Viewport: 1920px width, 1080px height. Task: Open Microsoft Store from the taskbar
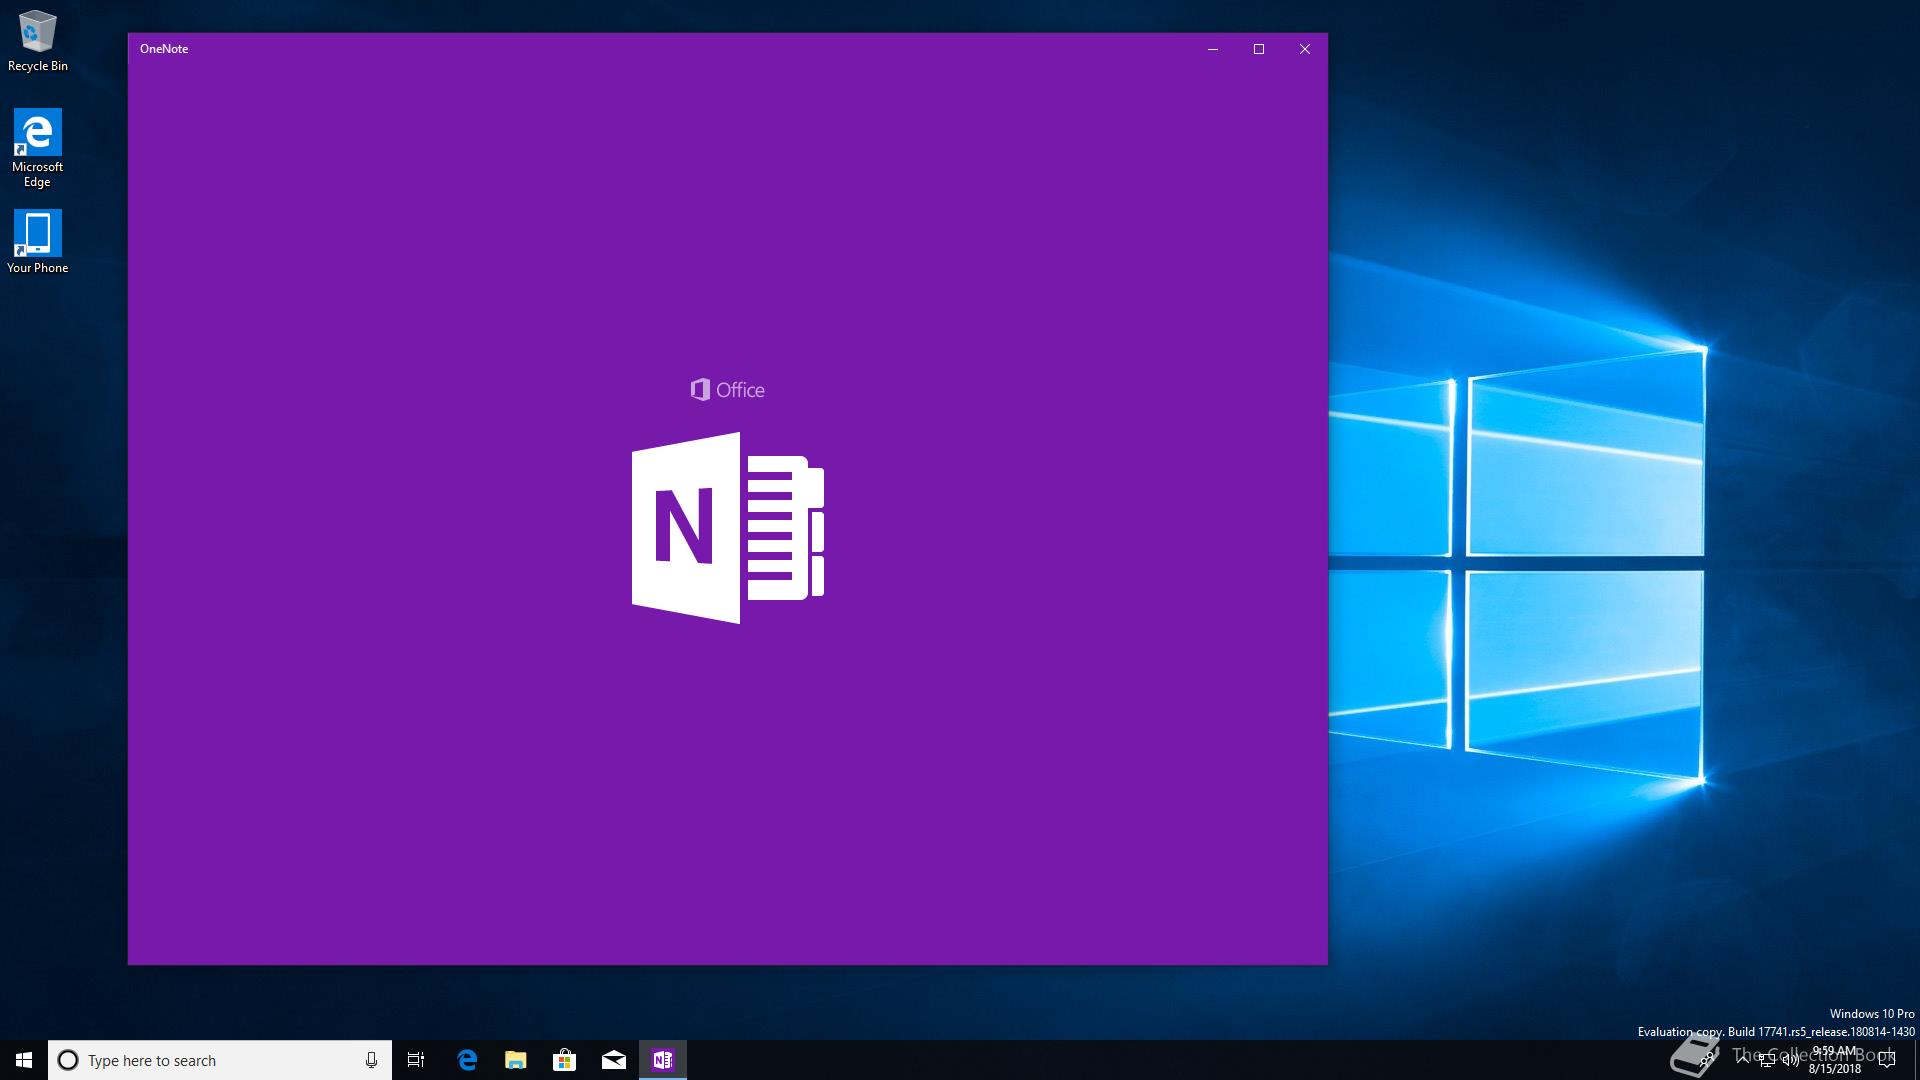pyautogui.click(x=565, y=1060)
